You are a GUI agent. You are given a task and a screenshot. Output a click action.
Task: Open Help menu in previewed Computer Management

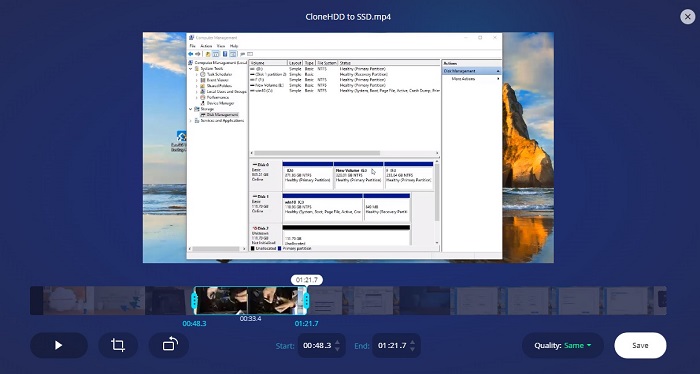click(x=234, y=46)
